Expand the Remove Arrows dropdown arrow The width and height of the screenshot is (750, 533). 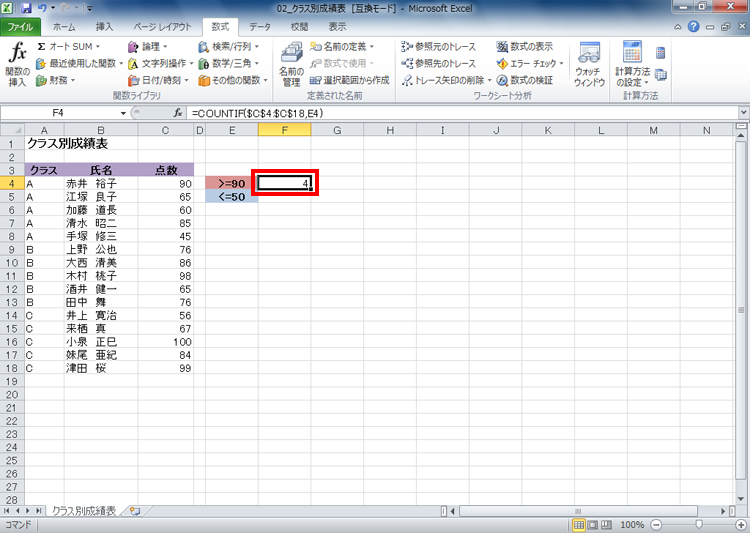tap(489, 80)
